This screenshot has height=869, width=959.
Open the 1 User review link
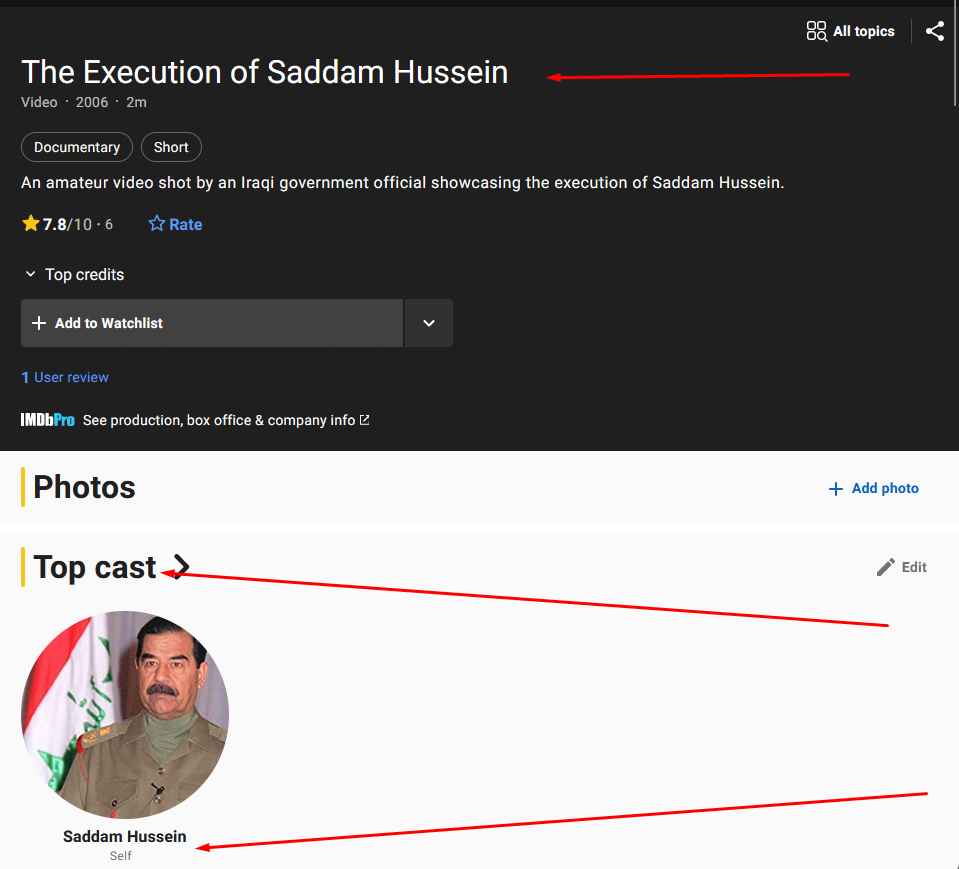coord(65,377)
